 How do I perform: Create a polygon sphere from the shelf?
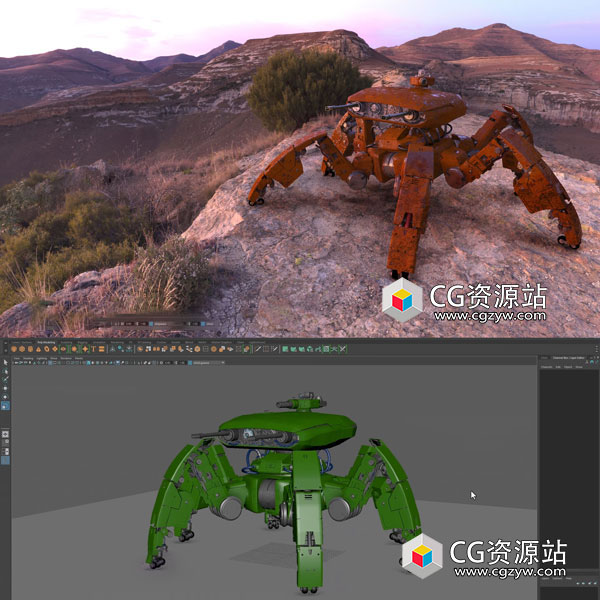14,349
